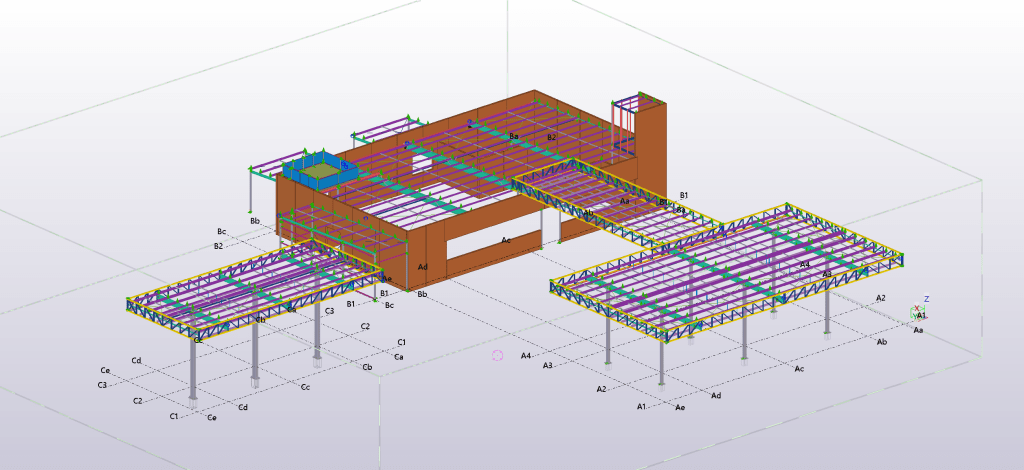
Task: Click the XYZ coordinate axis symbol
Action: coord(917,310)
